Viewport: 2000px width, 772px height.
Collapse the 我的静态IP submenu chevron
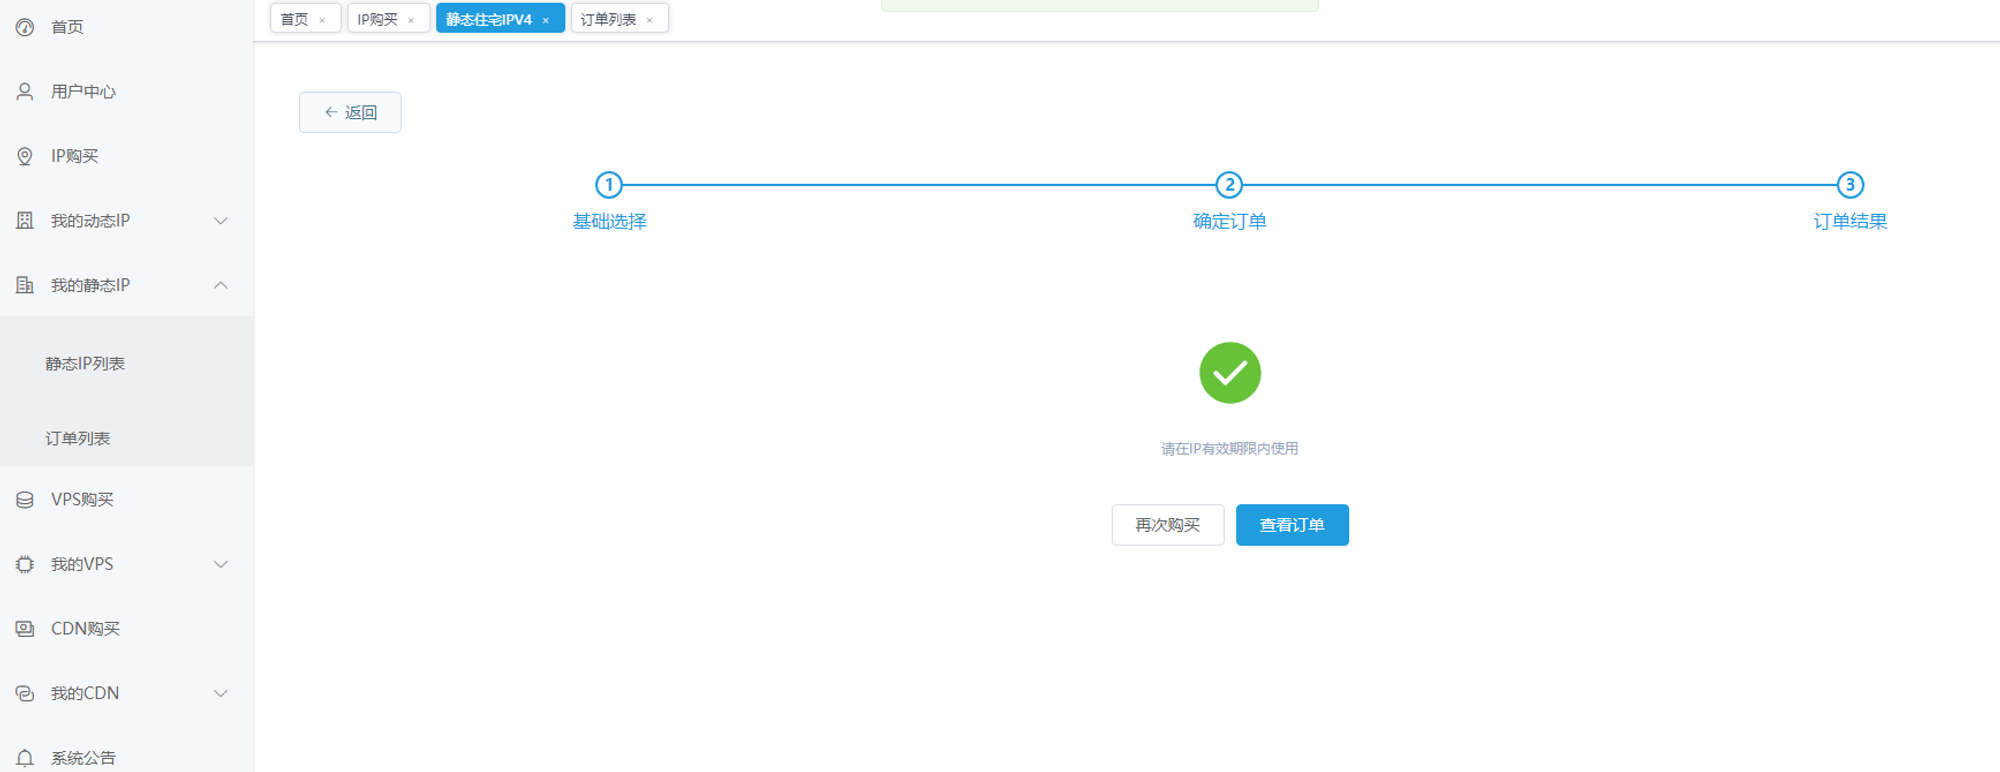click(221, 285)
